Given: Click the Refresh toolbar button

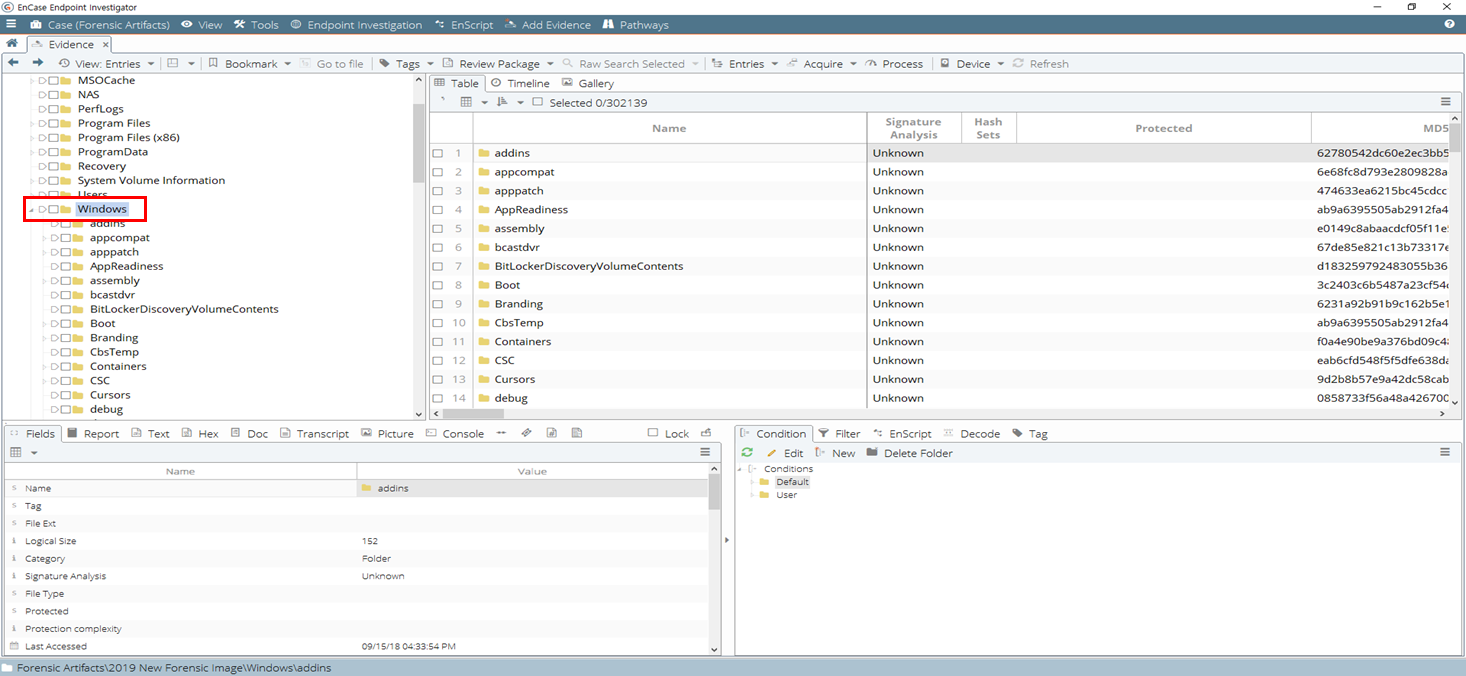Looking at the screenshot, I should pyautogui.click(x=1040, y=63).
